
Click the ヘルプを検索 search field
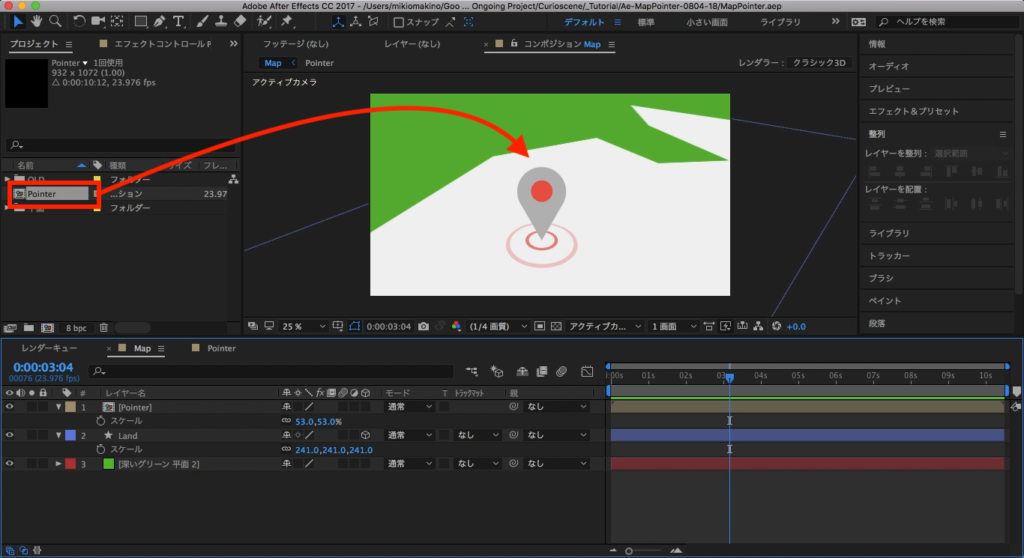[x=946, y=22]
